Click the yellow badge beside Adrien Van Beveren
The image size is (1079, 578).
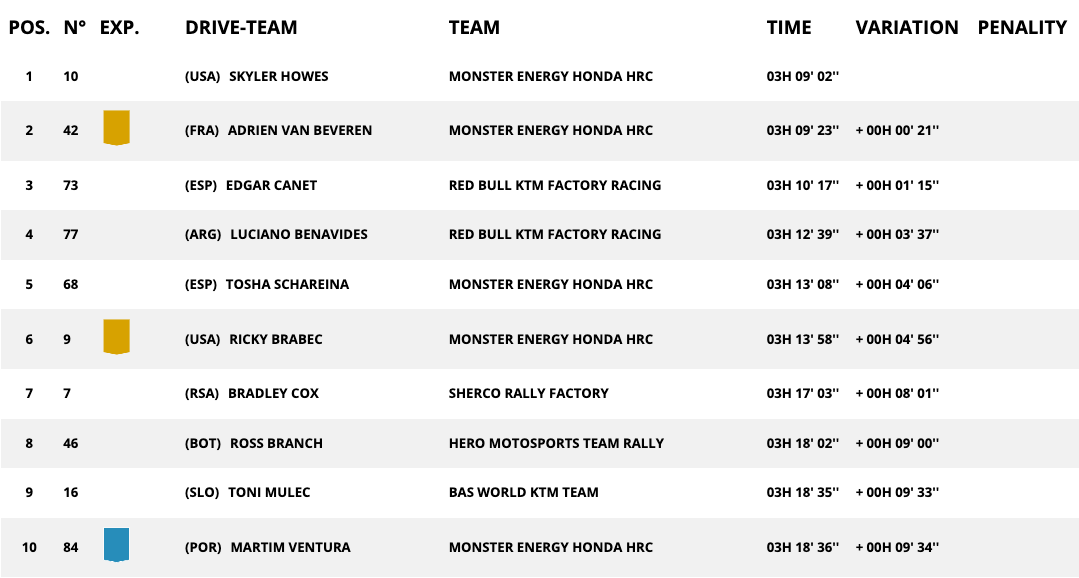pyautogui.click(x=117, y=128)
